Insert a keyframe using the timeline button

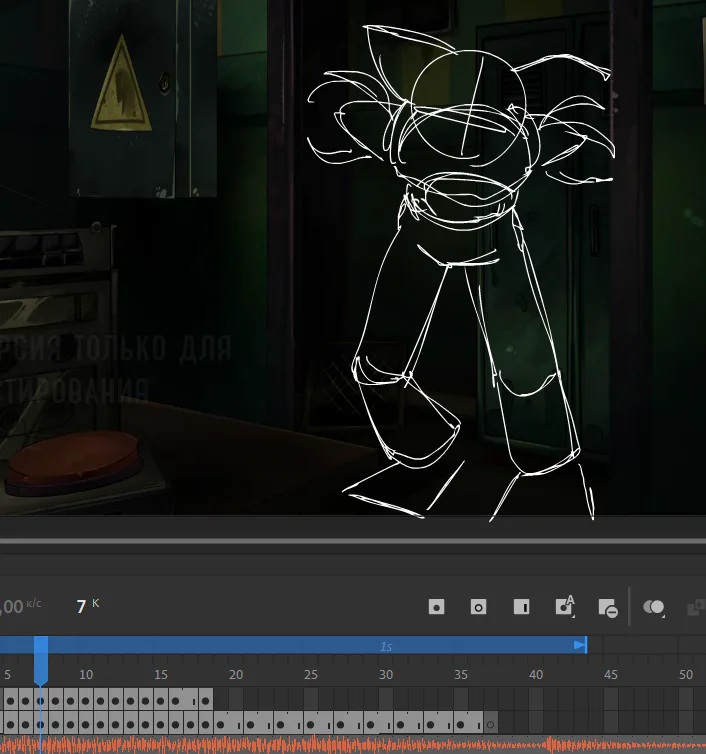[x=436, y=607]
